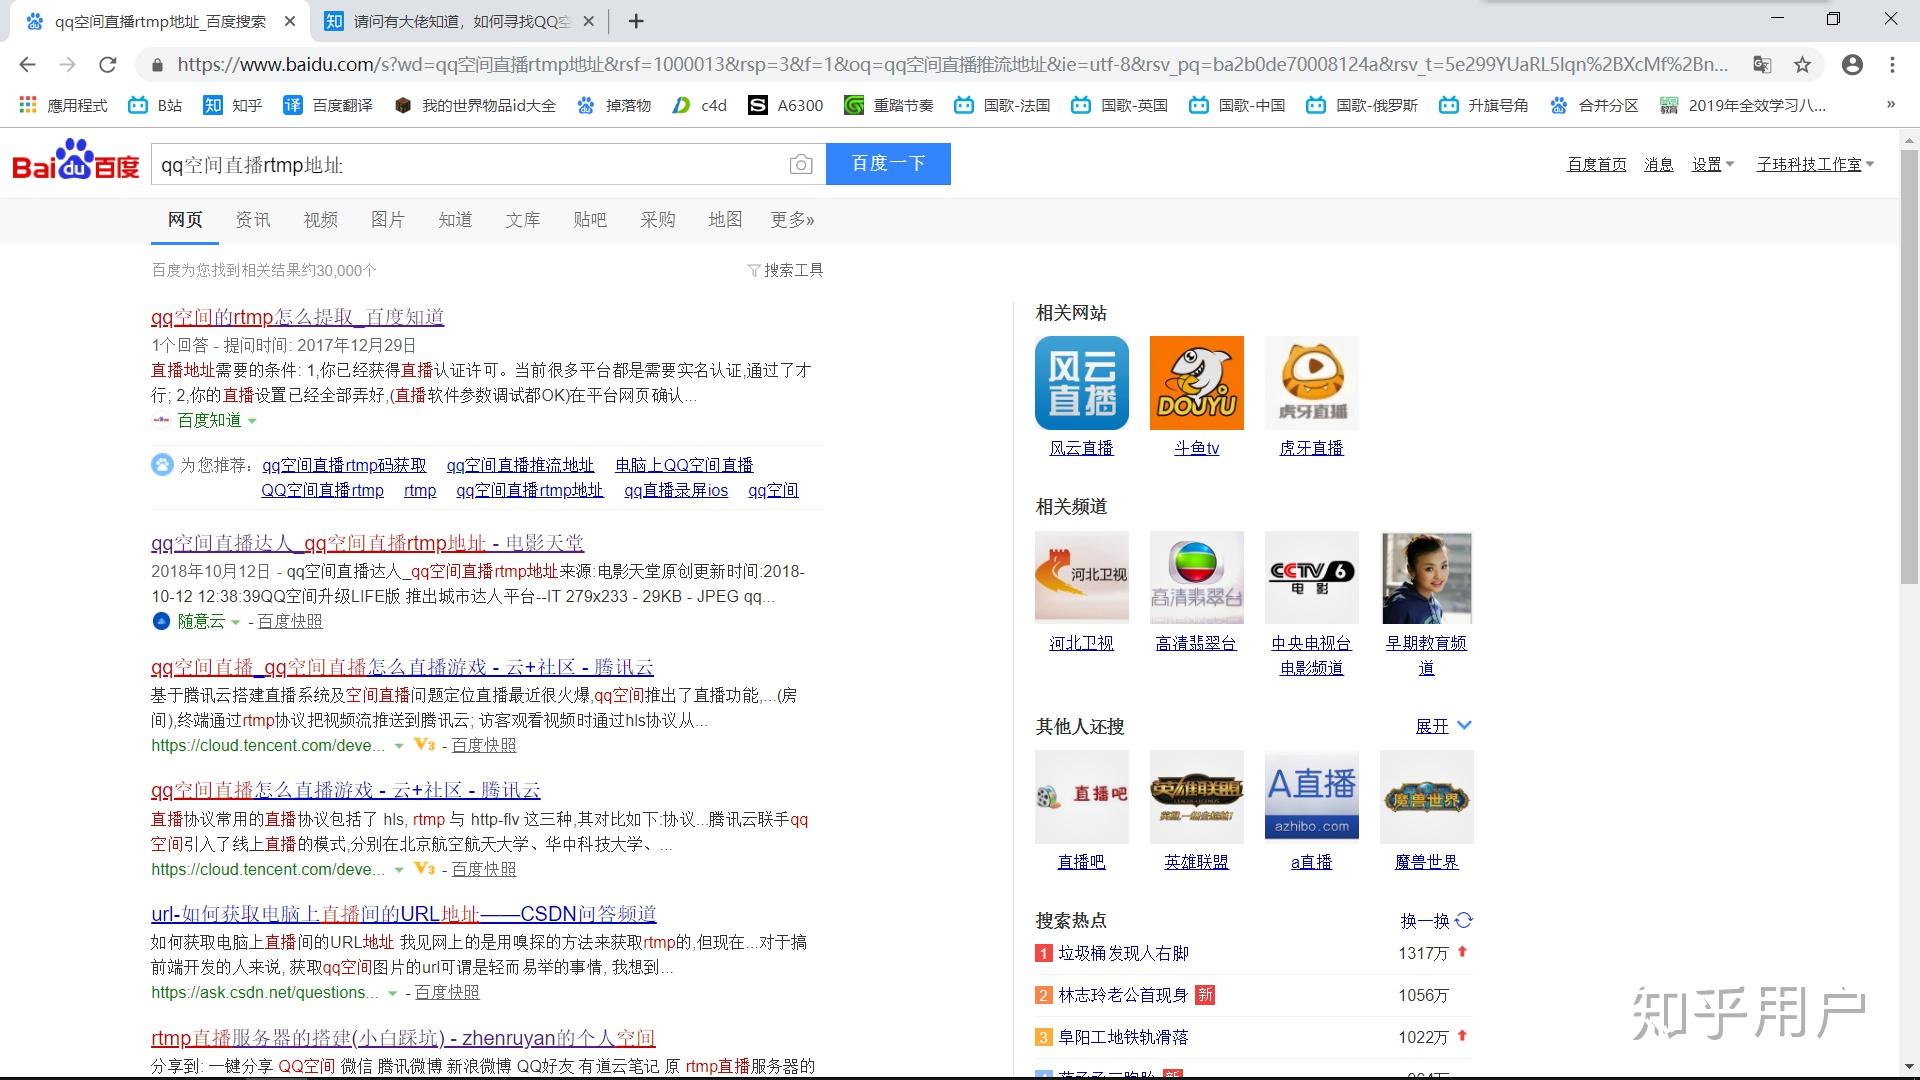Open 河北卫视 channel thumbnail
This screenshot has width=1920, height=1080.
pyautogui.click(x=1081, y=577)
